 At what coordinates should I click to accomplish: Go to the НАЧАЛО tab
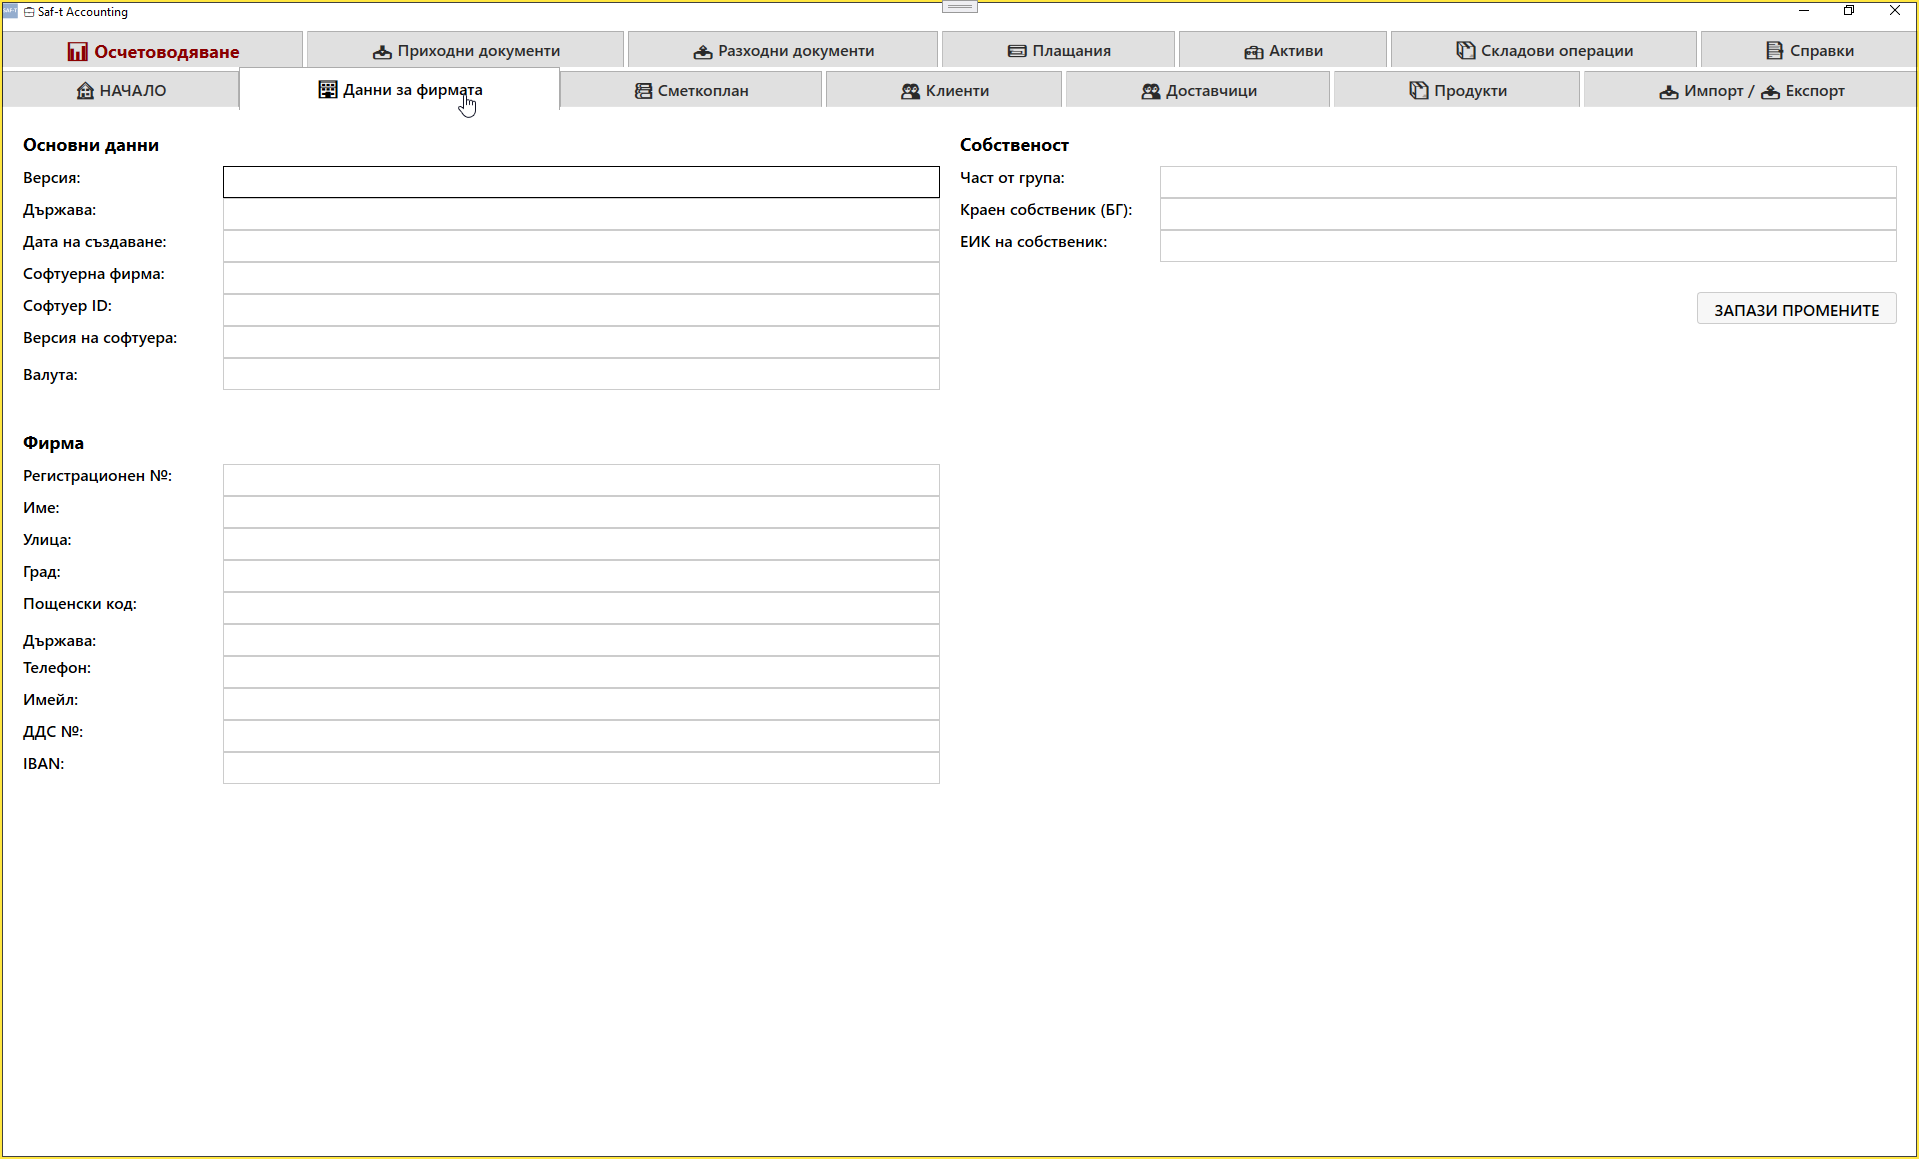121,90
